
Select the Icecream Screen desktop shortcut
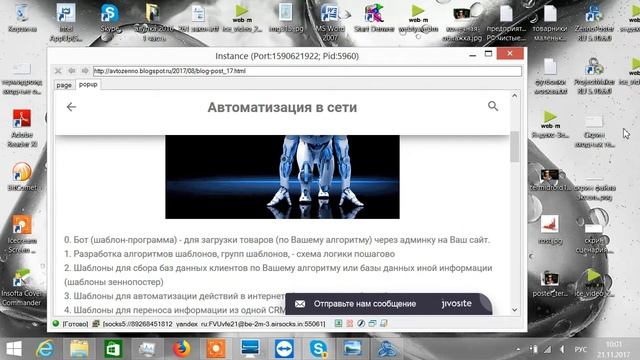coord(22,234)
